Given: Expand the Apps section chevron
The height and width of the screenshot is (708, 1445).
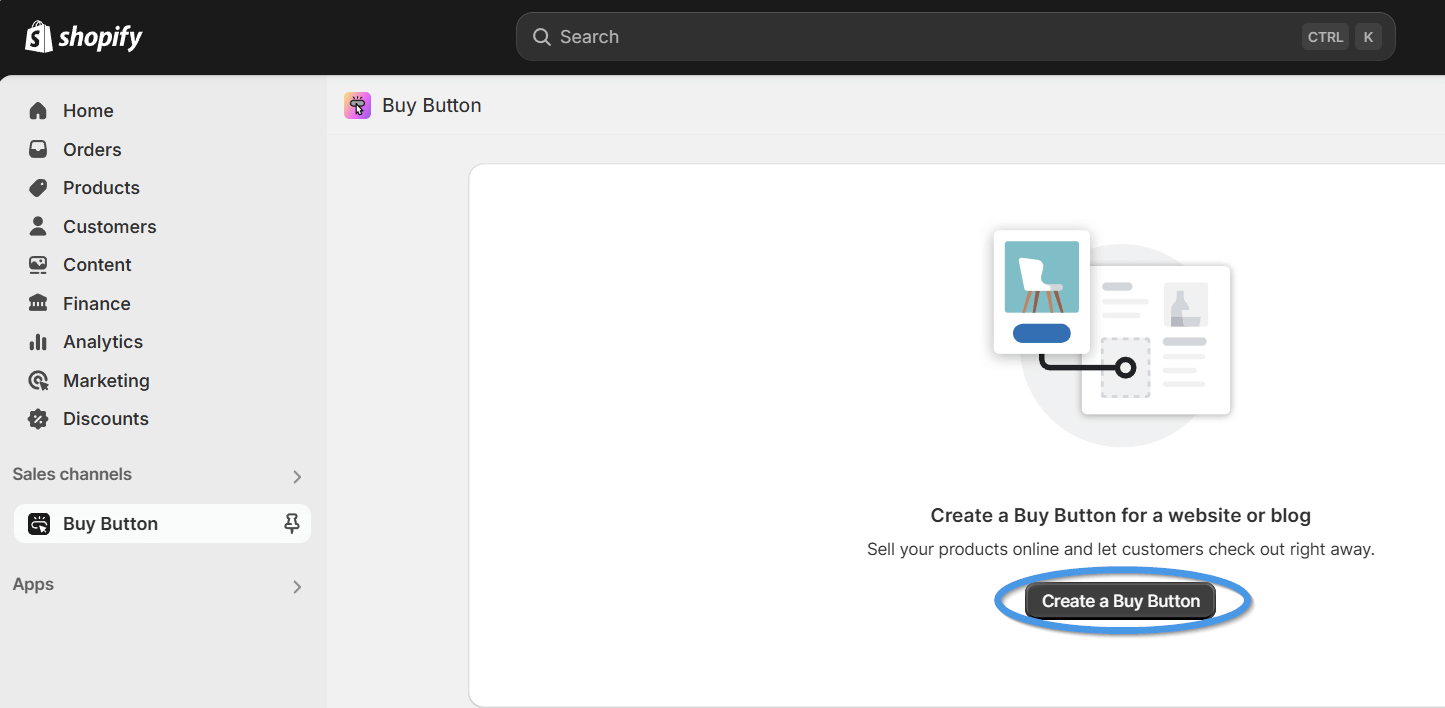Looking at the screenshot, I should [297, 587].
